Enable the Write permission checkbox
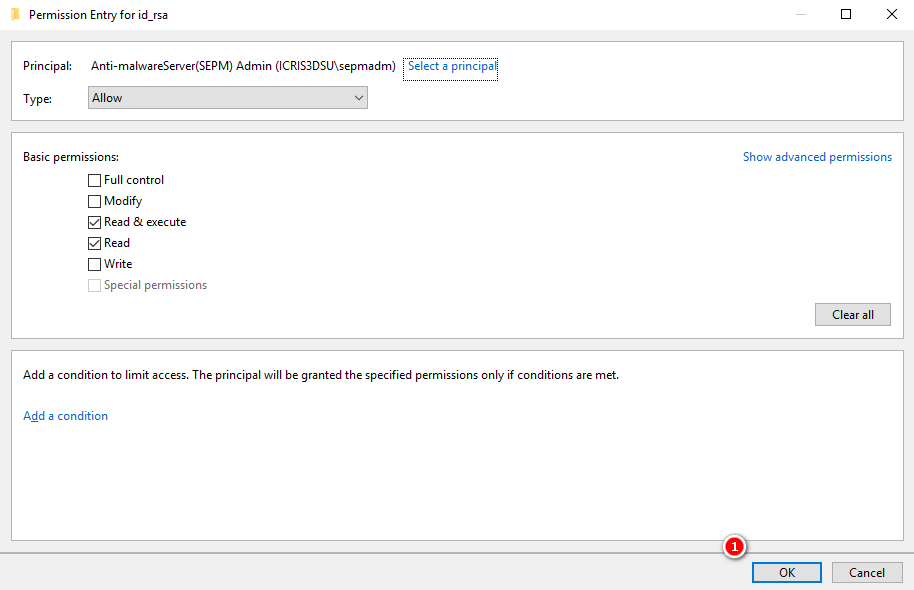Viewport: 914px width, 590px height. (95, 265)
